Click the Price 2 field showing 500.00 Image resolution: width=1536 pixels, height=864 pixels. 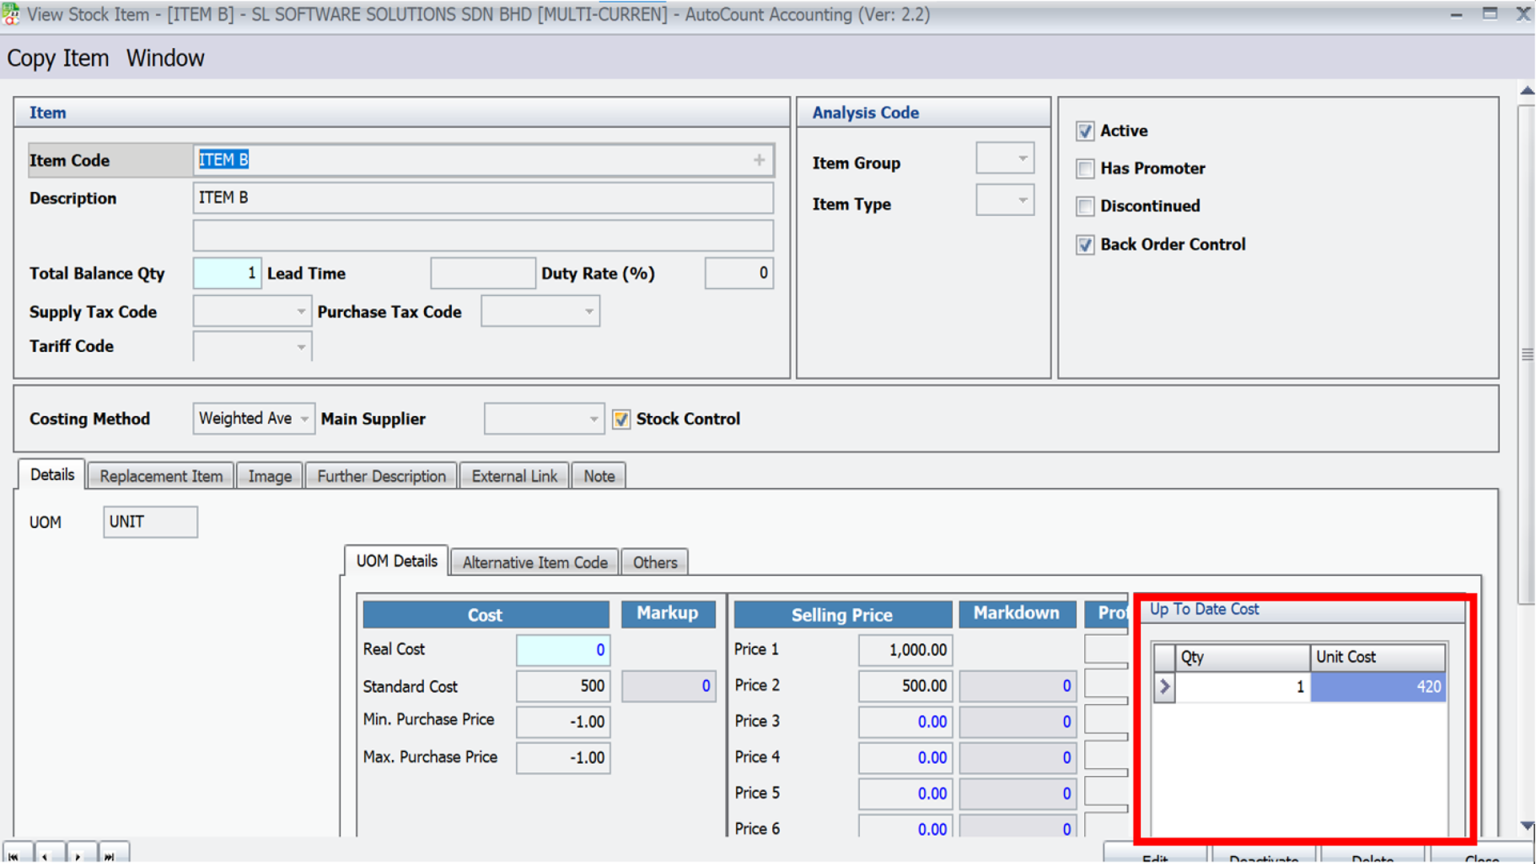905,686
